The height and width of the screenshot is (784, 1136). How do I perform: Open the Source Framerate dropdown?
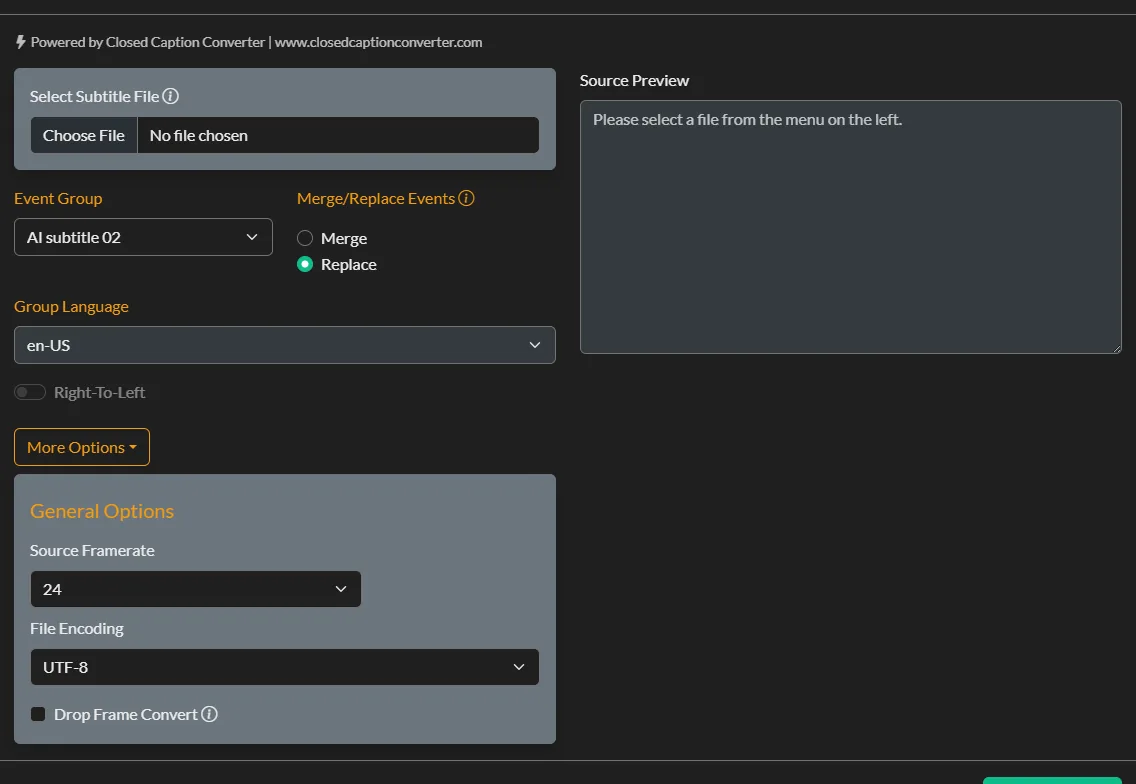pyautogui.click(x=196, y=589)
